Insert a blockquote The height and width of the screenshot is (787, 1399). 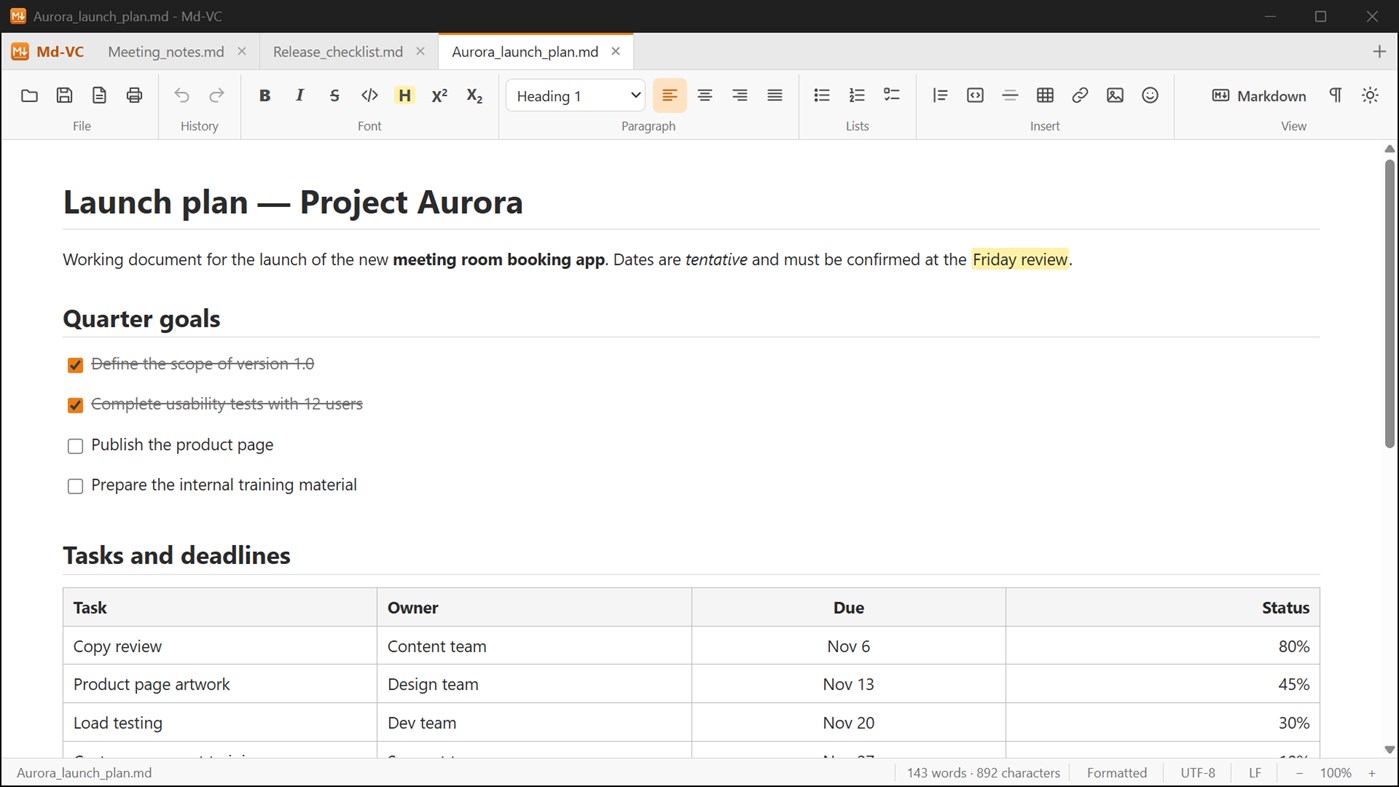[x=940, y=96]
